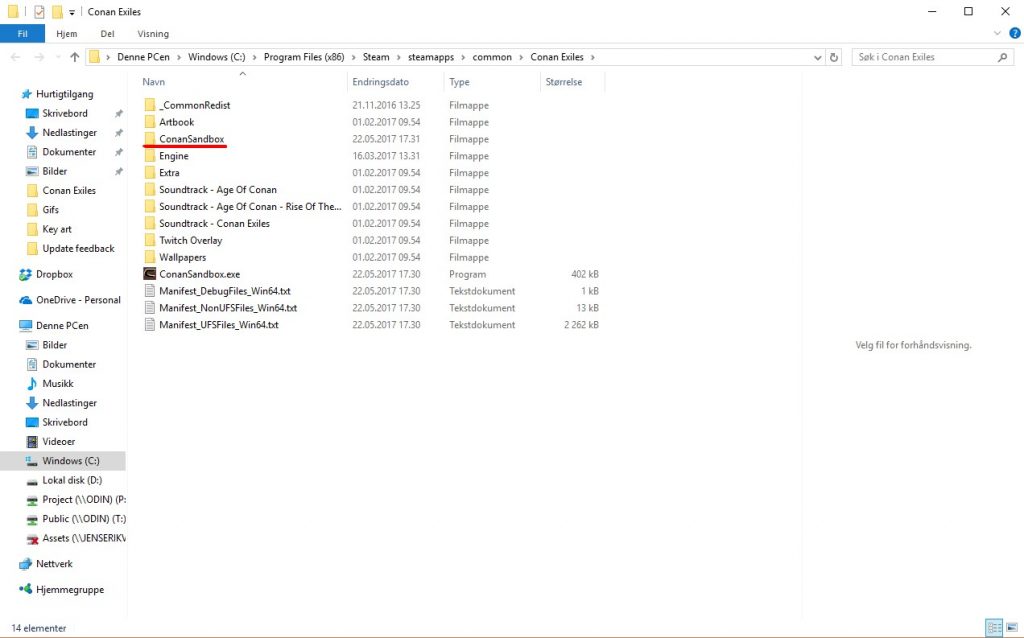The image size is (1024, 638).
Task: Click the Dropbox icon in navigation pane
Action: click(26, 274)
